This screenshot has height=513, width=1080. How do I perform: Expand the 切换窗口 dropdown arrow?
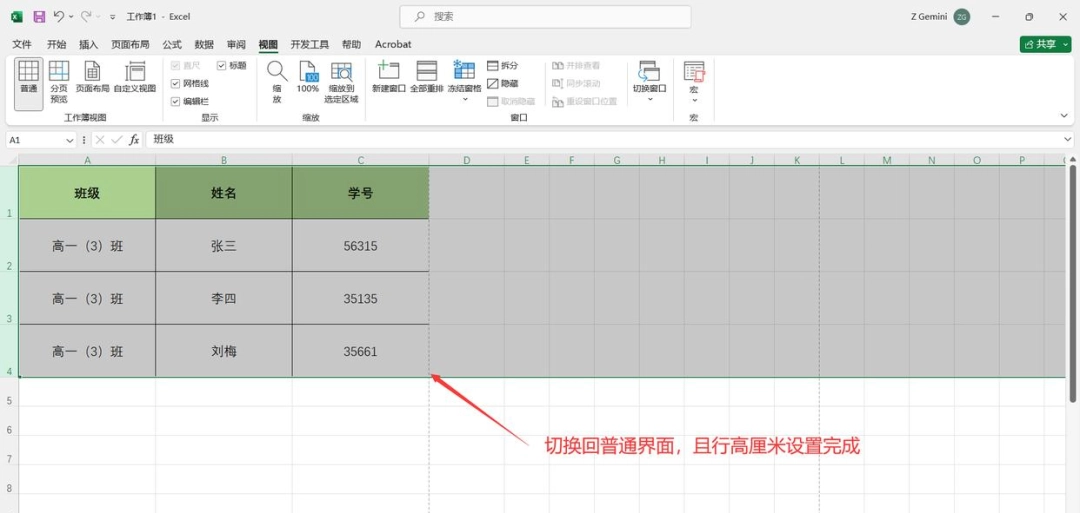650,101
